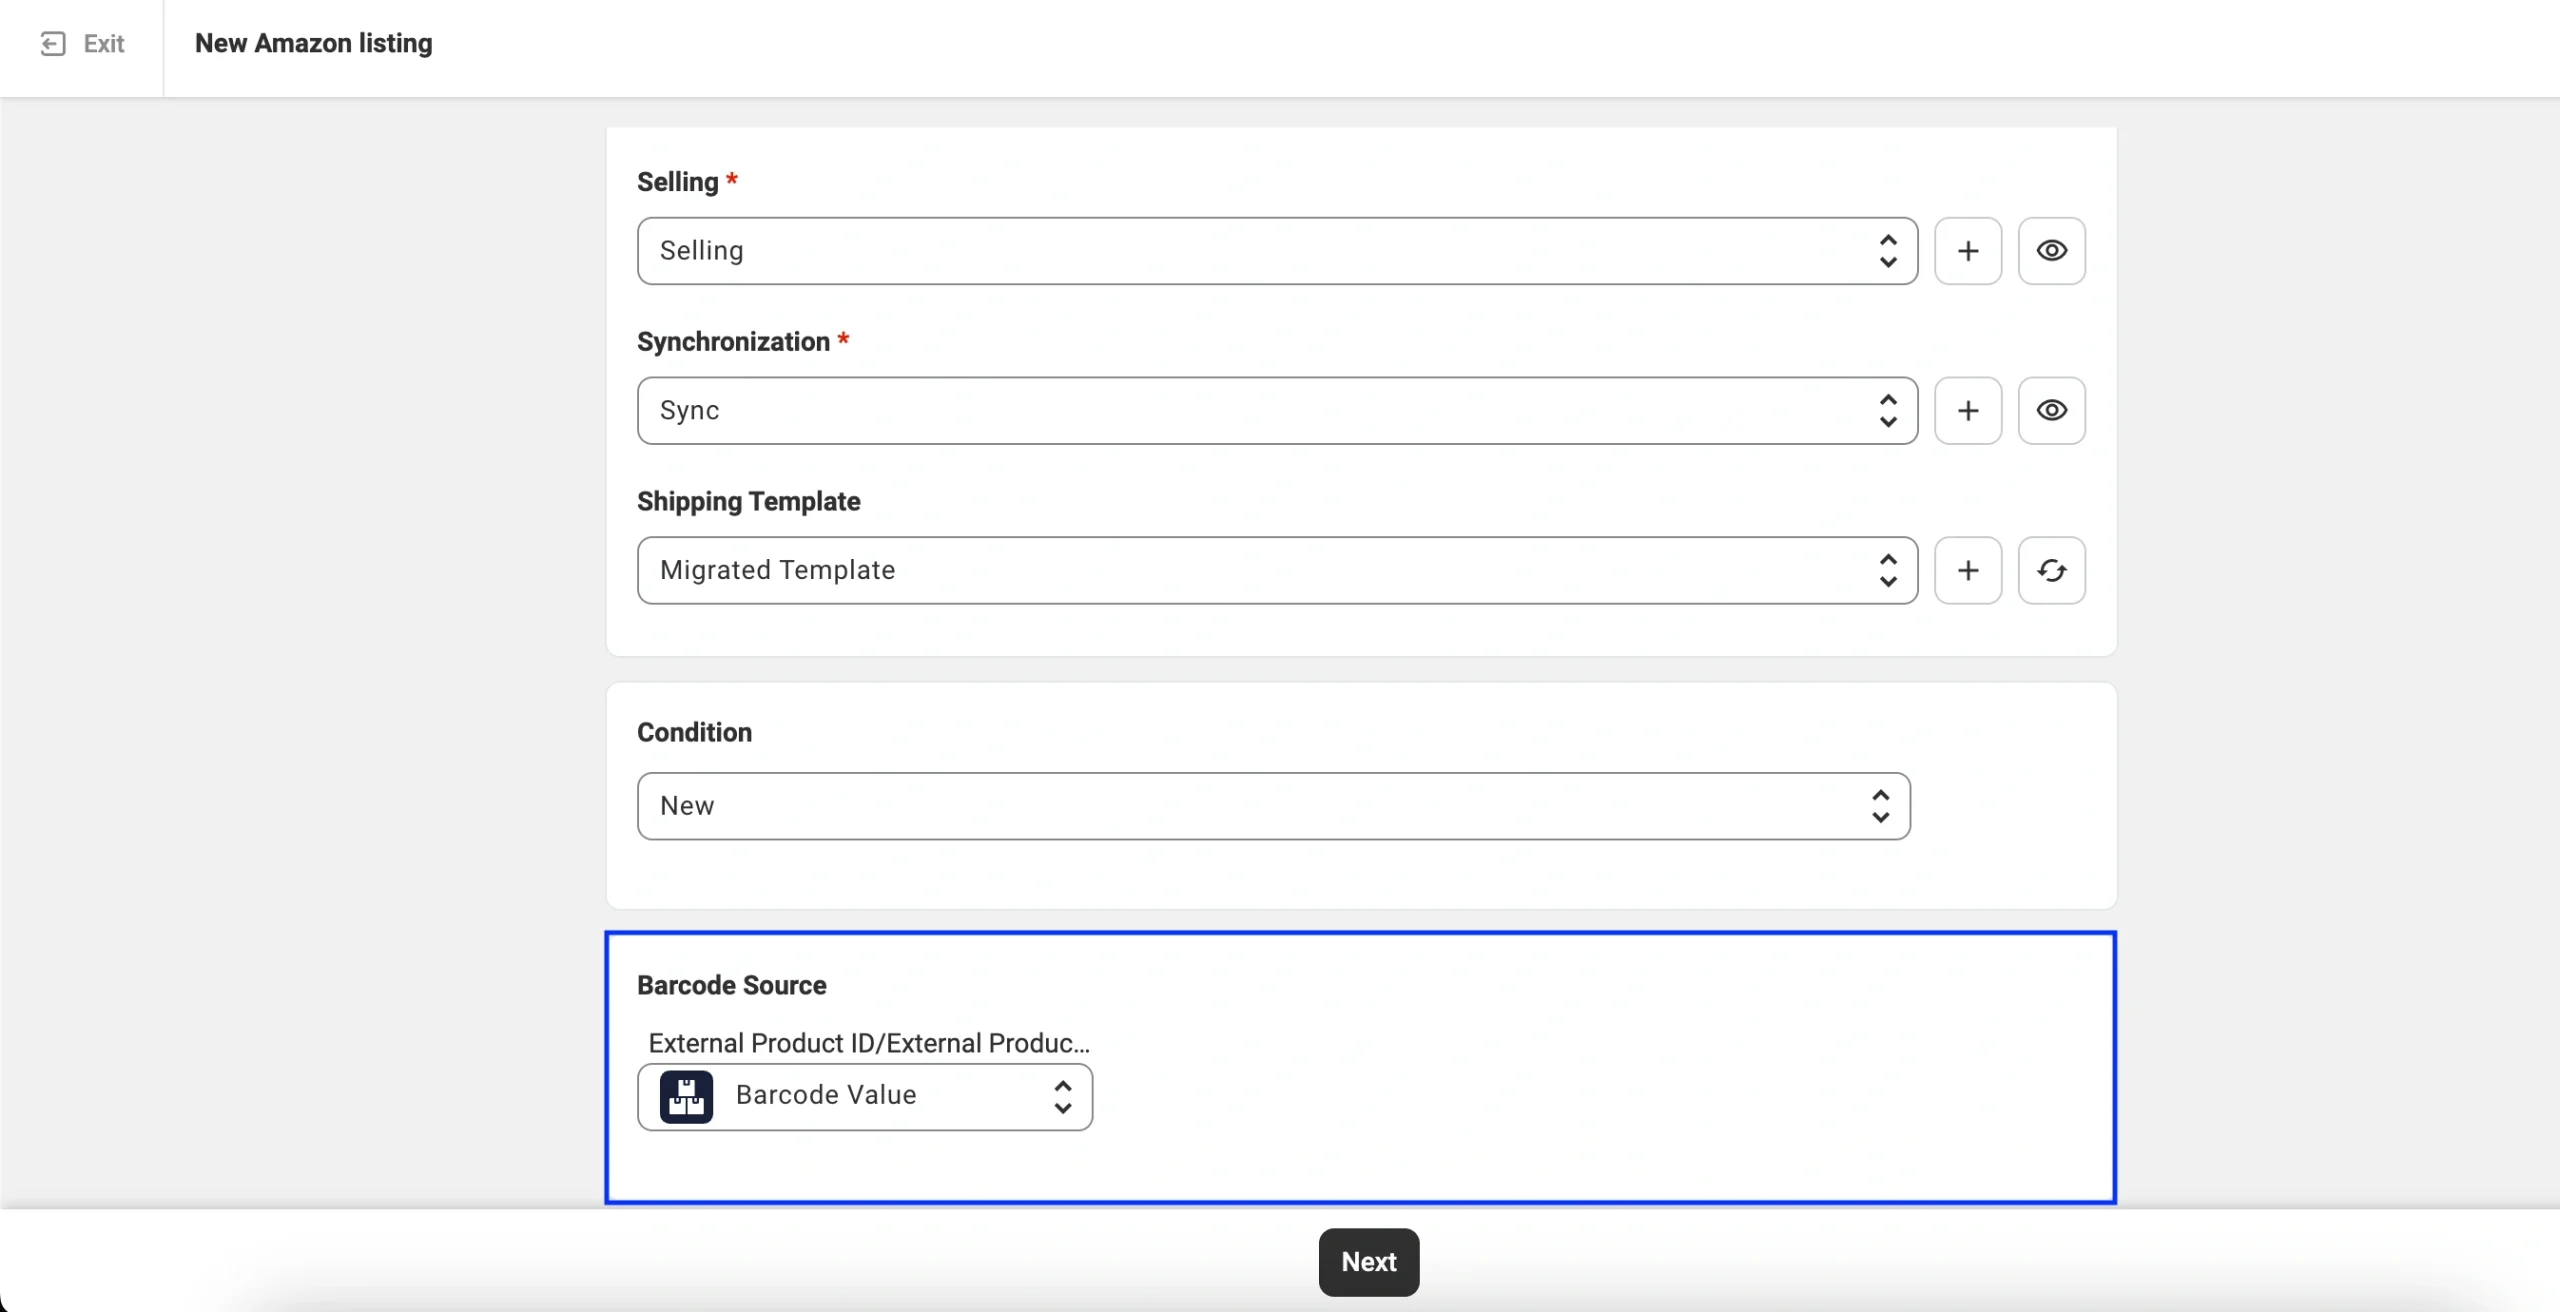This screenshot has height=1312, width=2560.
Task: Click the New Amazon listing title
Action: [x=313, y=44]
